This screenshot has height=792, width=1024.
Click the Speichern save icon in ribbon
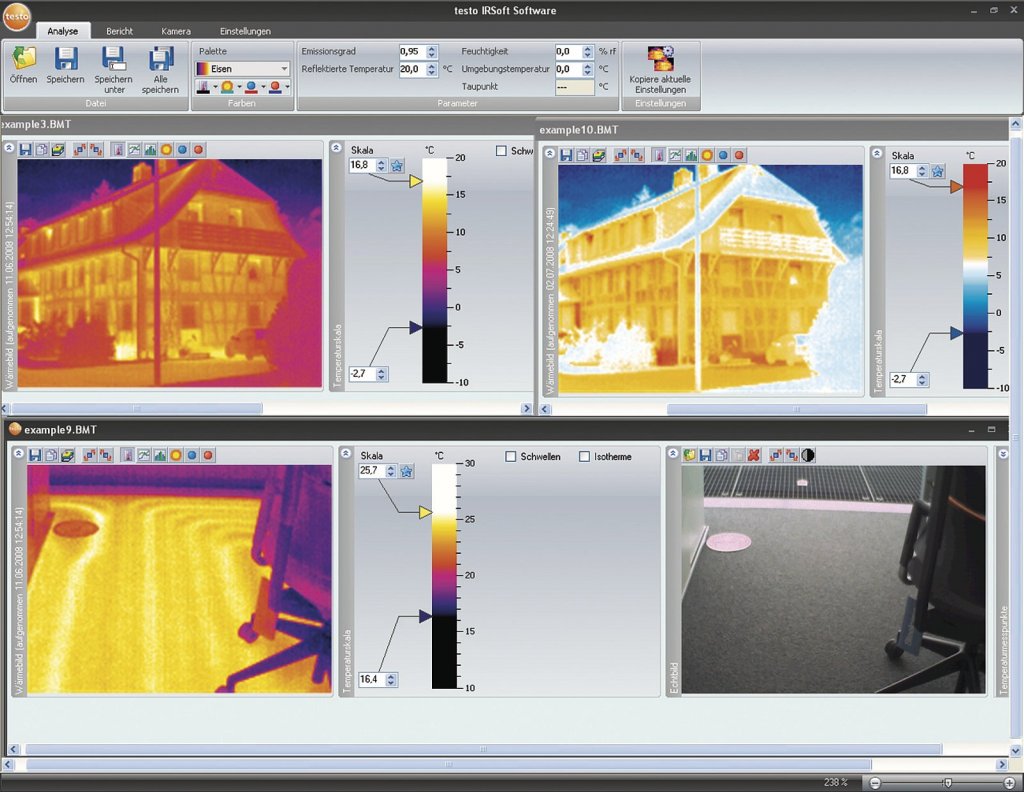click(65, 58)
